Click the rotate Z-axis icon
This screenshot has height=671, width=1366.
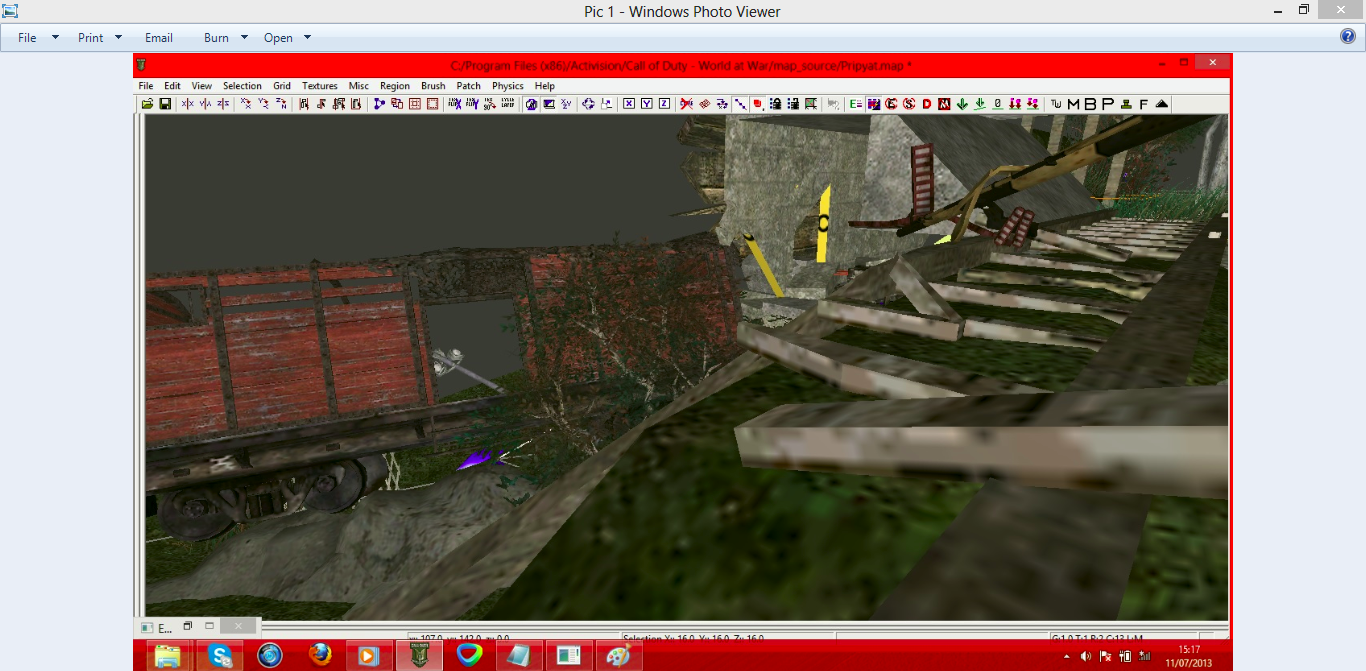pyautogui.click(x=281, y=104)
